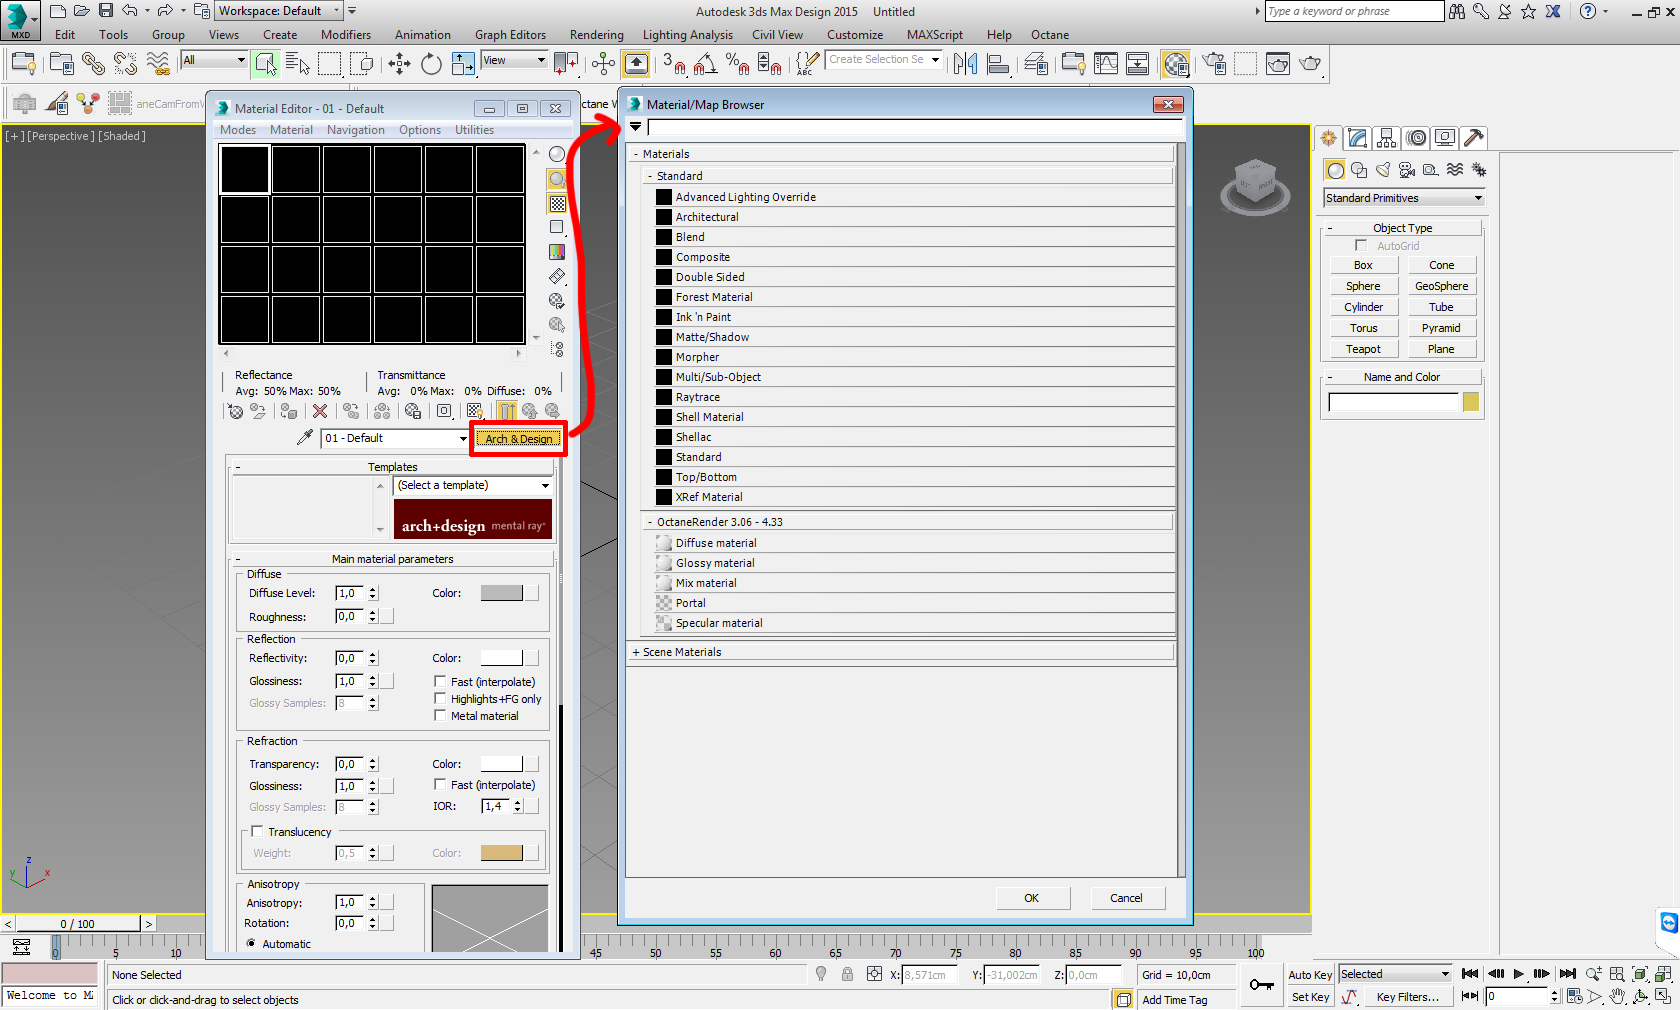The image size is (1680, 1010).
Task: Click the Create tab icon in command panel
Action: (x=1328, y=138)
